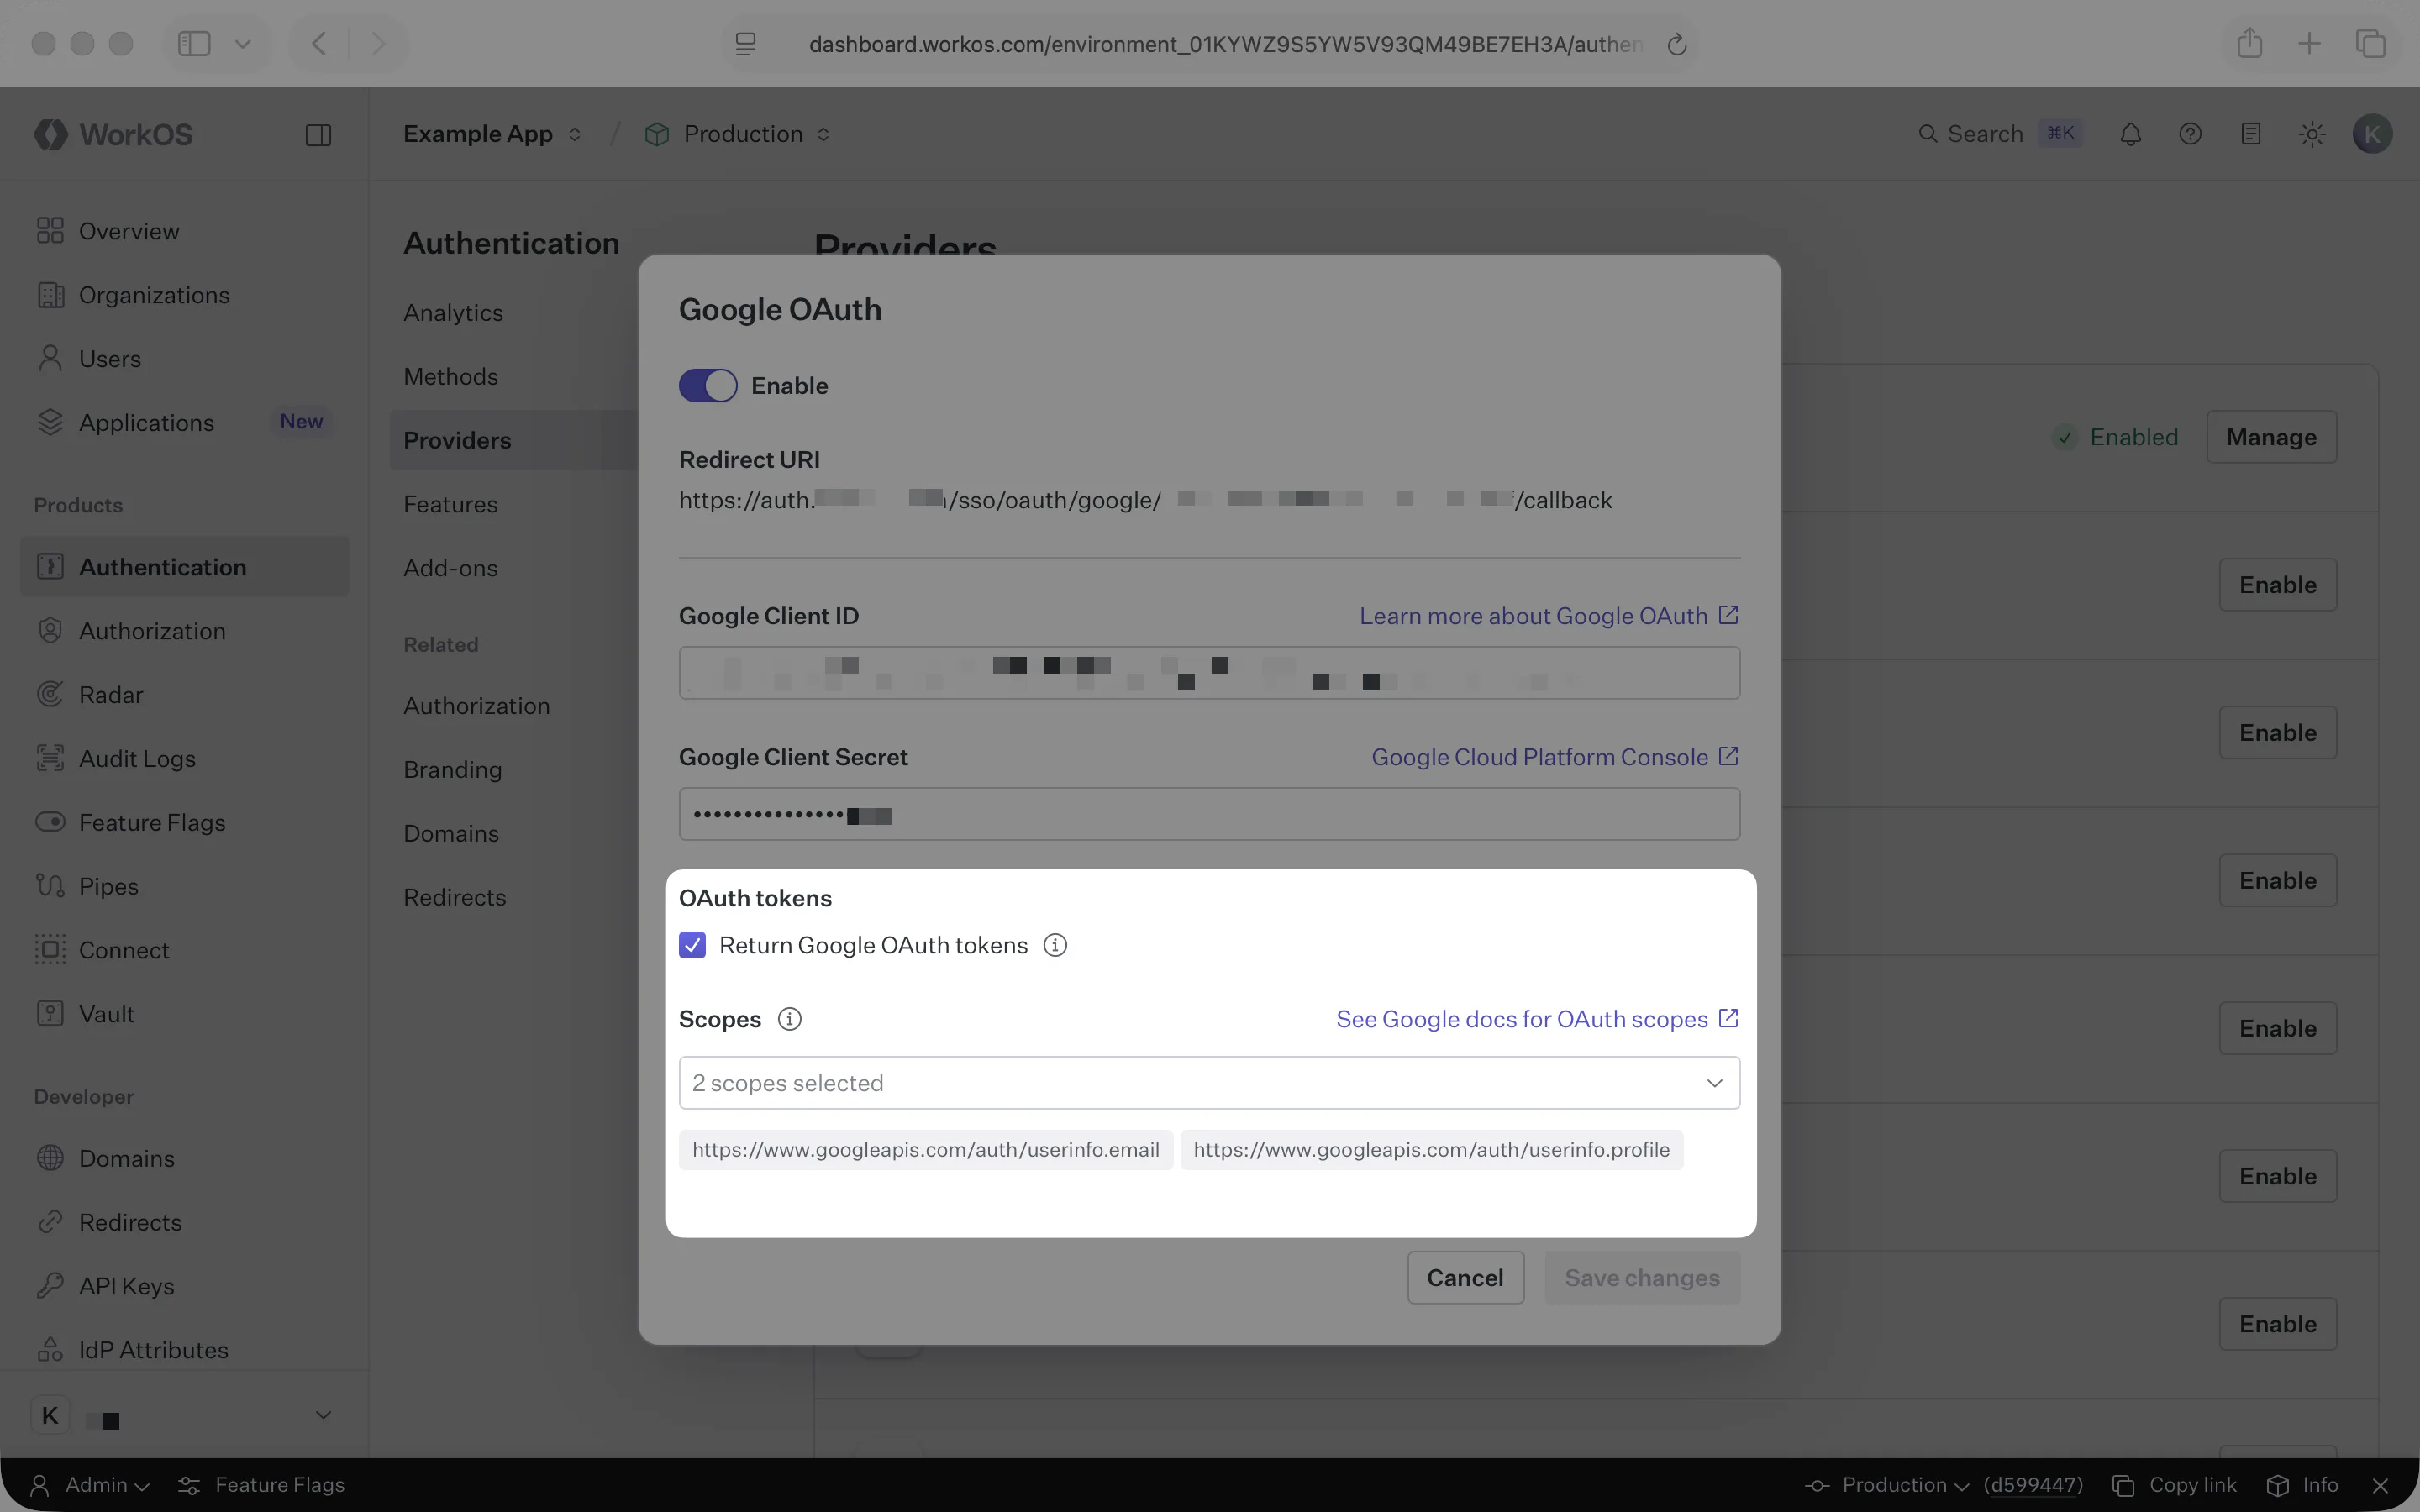Open See Google docs for OAuth scopes
This screenshot has height=1512, width=2420.
pyautogui.click(x=1538, y=1019)
